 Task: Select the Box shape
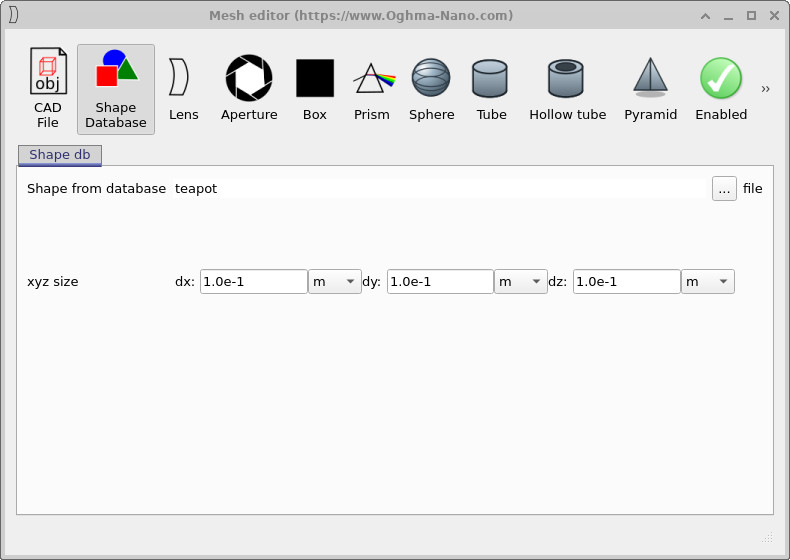(314, 89)
